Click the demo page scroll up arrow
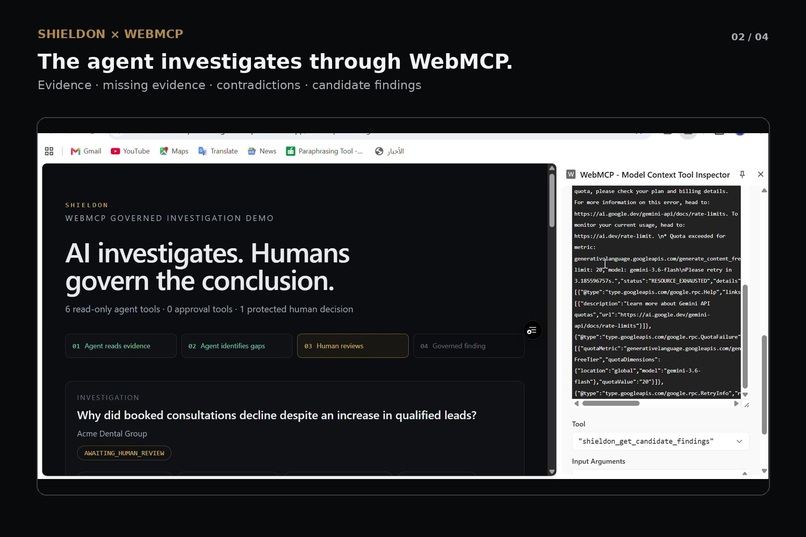Viewport: 806px width, 537px height. pos(552,168)
